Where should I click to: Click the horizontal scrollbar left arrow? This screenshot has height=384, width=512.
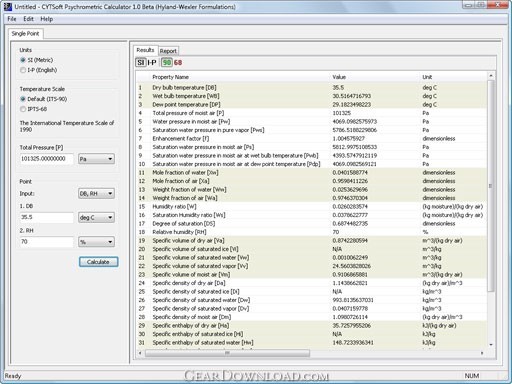(140, 353)
